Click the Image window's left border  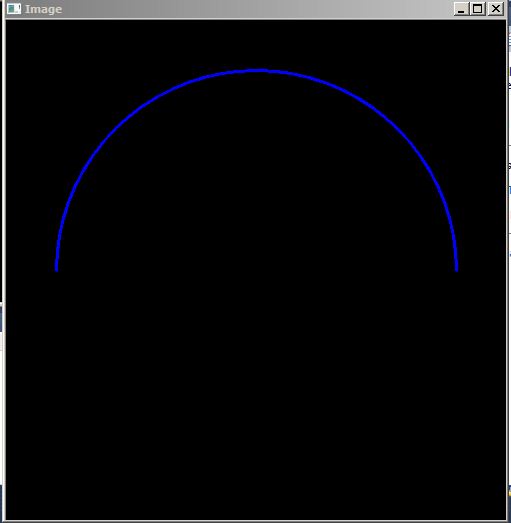coord(4,260)
